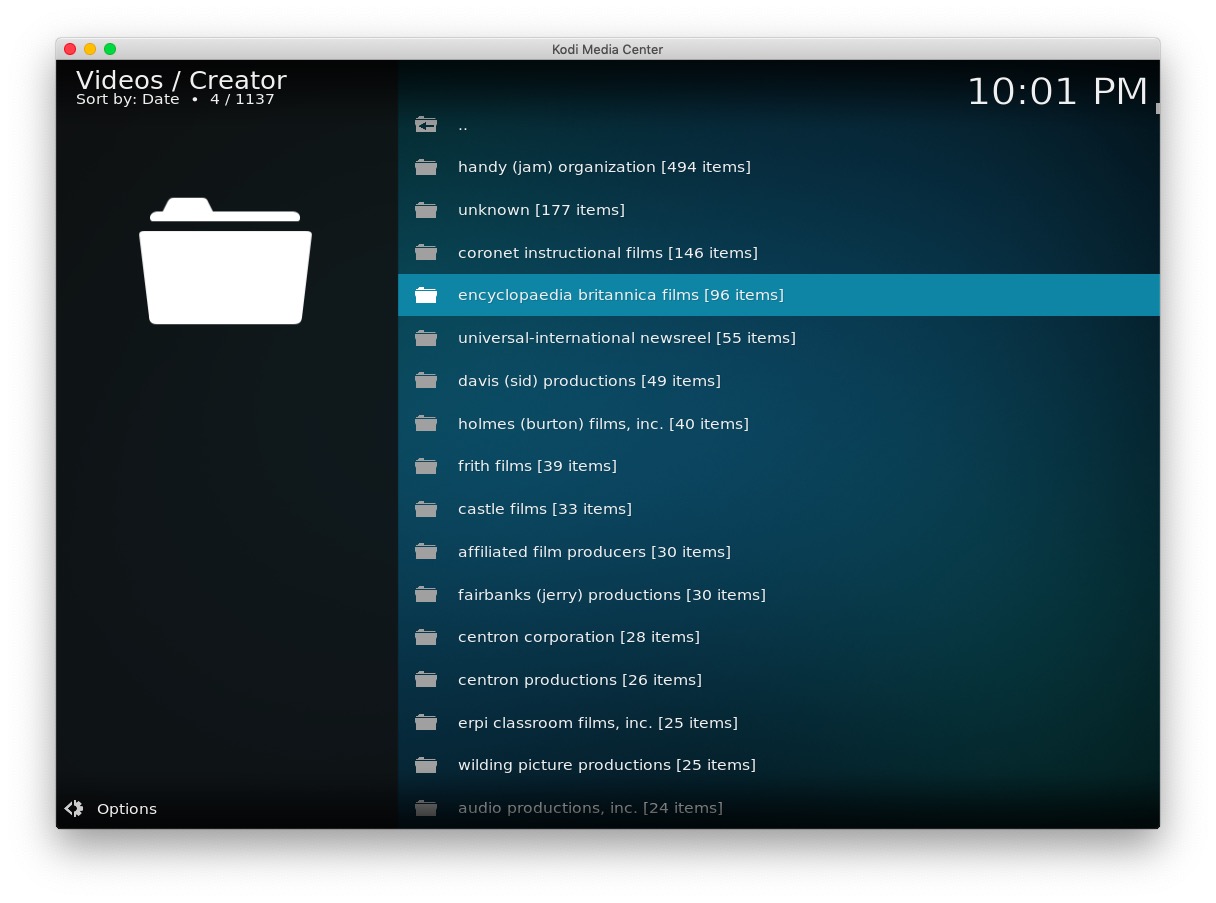The height and width of the screenshot is (903, 1216).
Task: Click the highlighted encyclopaedia britannica folder icon
Action: pyautogui.click(x=426, y=295)
